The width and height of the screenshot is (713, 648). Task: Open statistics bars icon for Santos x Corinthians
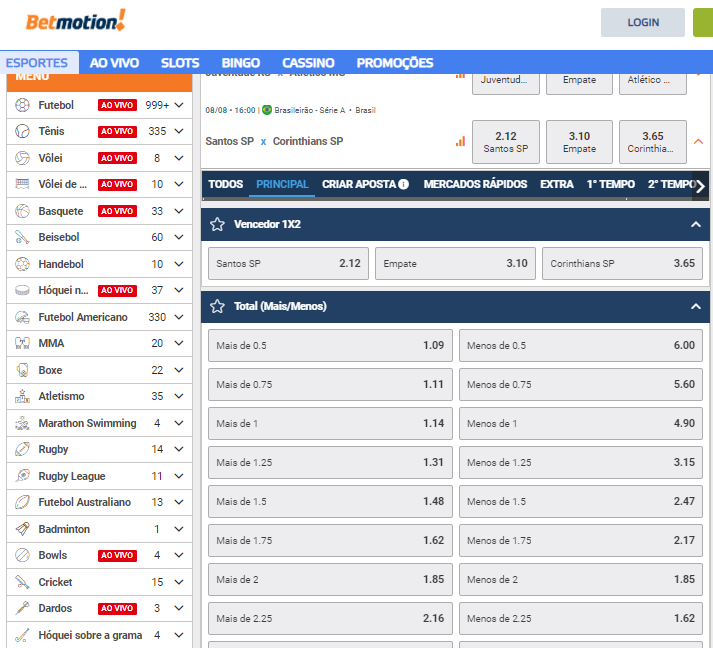pyautogui.click(x=460, y=141)
